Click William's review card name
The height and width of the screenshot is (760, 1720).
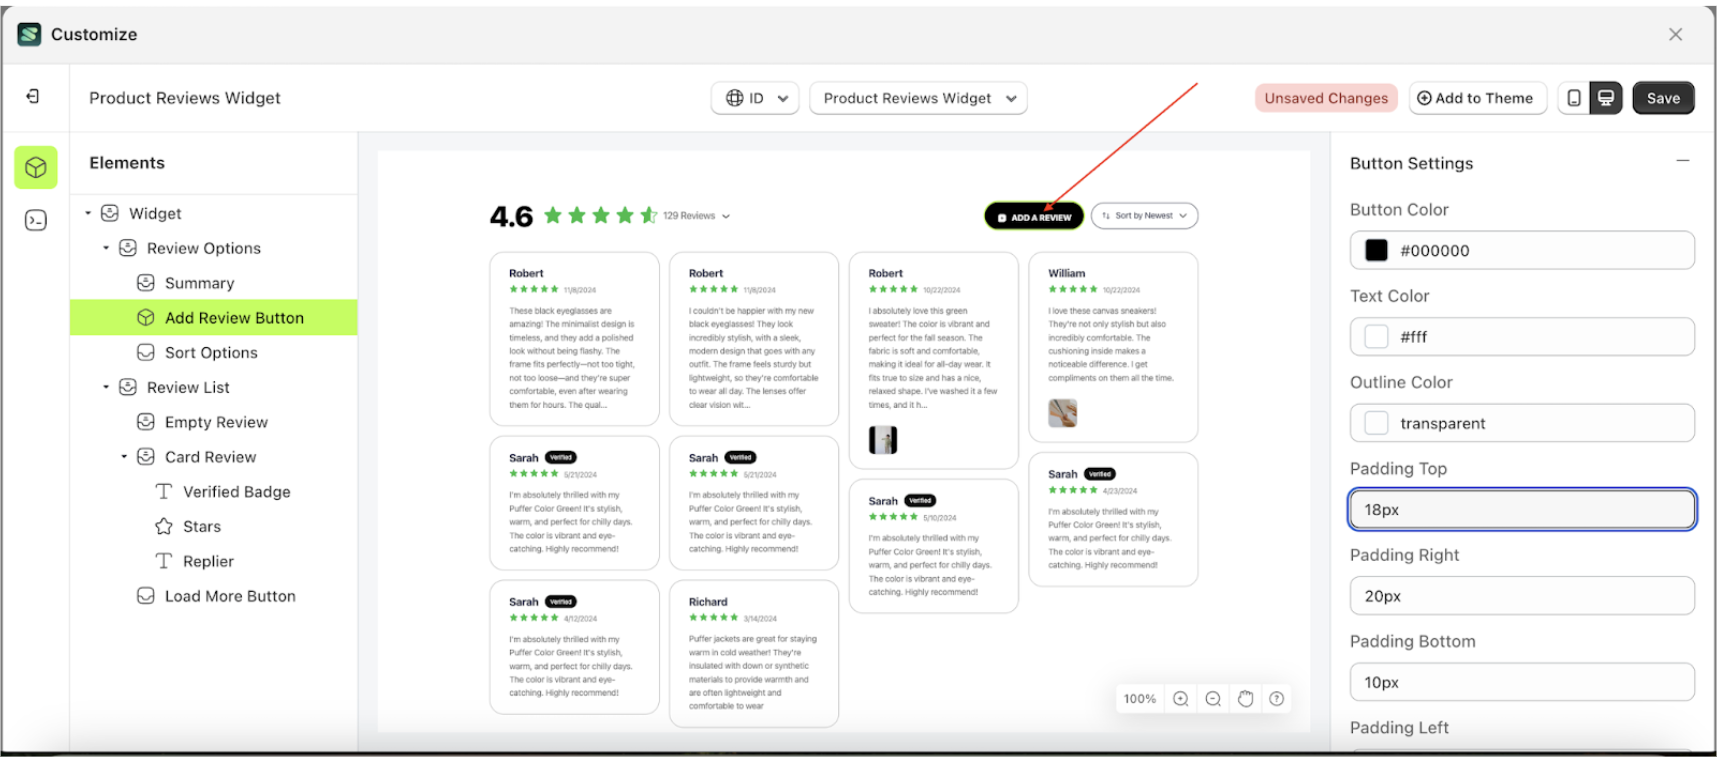(1066, 273)
